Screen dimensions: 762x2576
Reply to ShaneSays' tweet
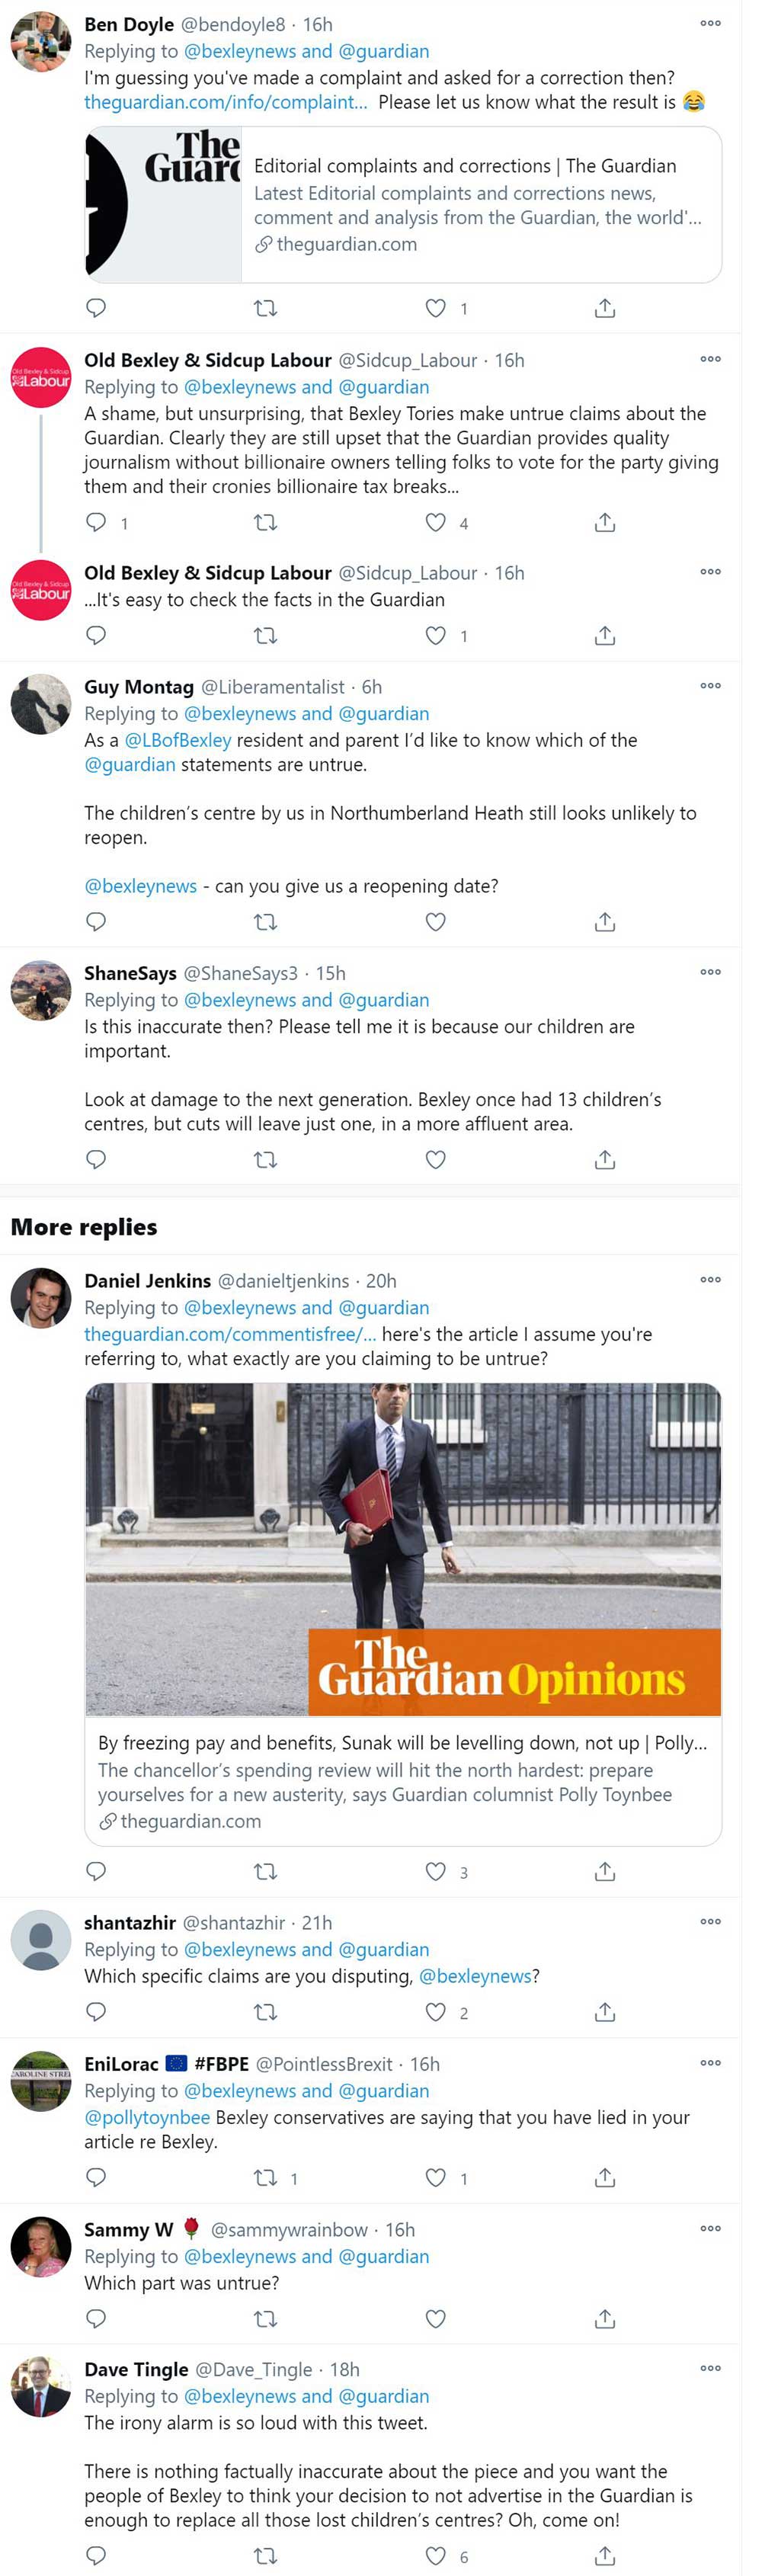click(96, 1159)
